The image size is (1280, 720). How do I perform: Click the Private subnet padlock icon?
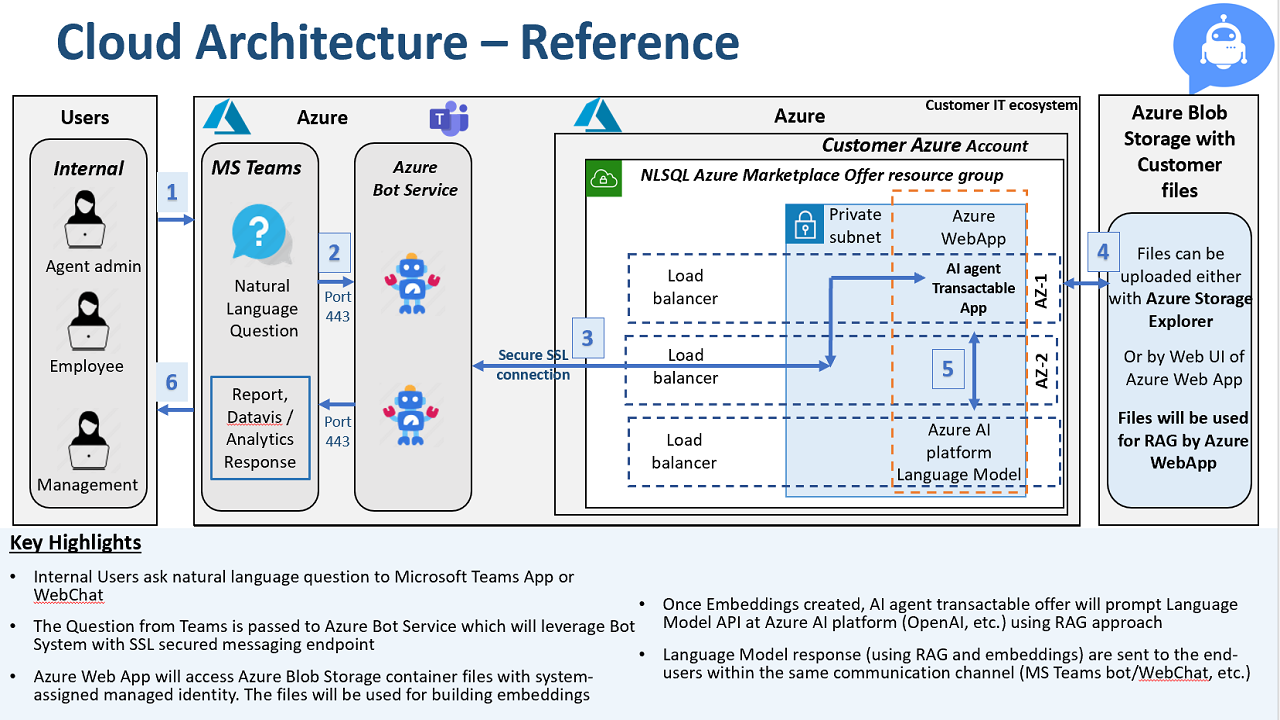click(x=805, y=224)
